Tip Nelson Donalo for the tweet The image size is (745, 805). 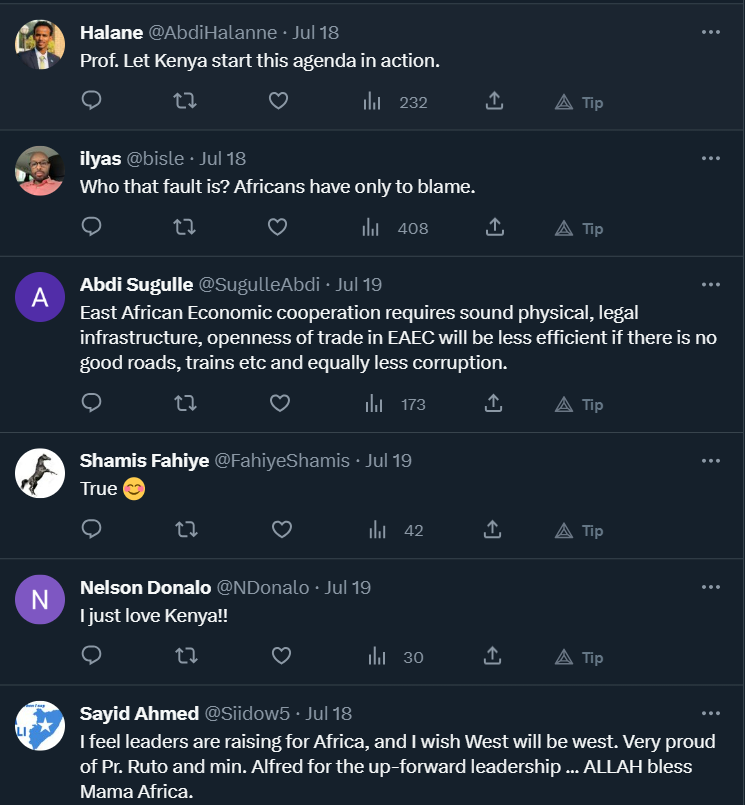[x=579, y=657]
